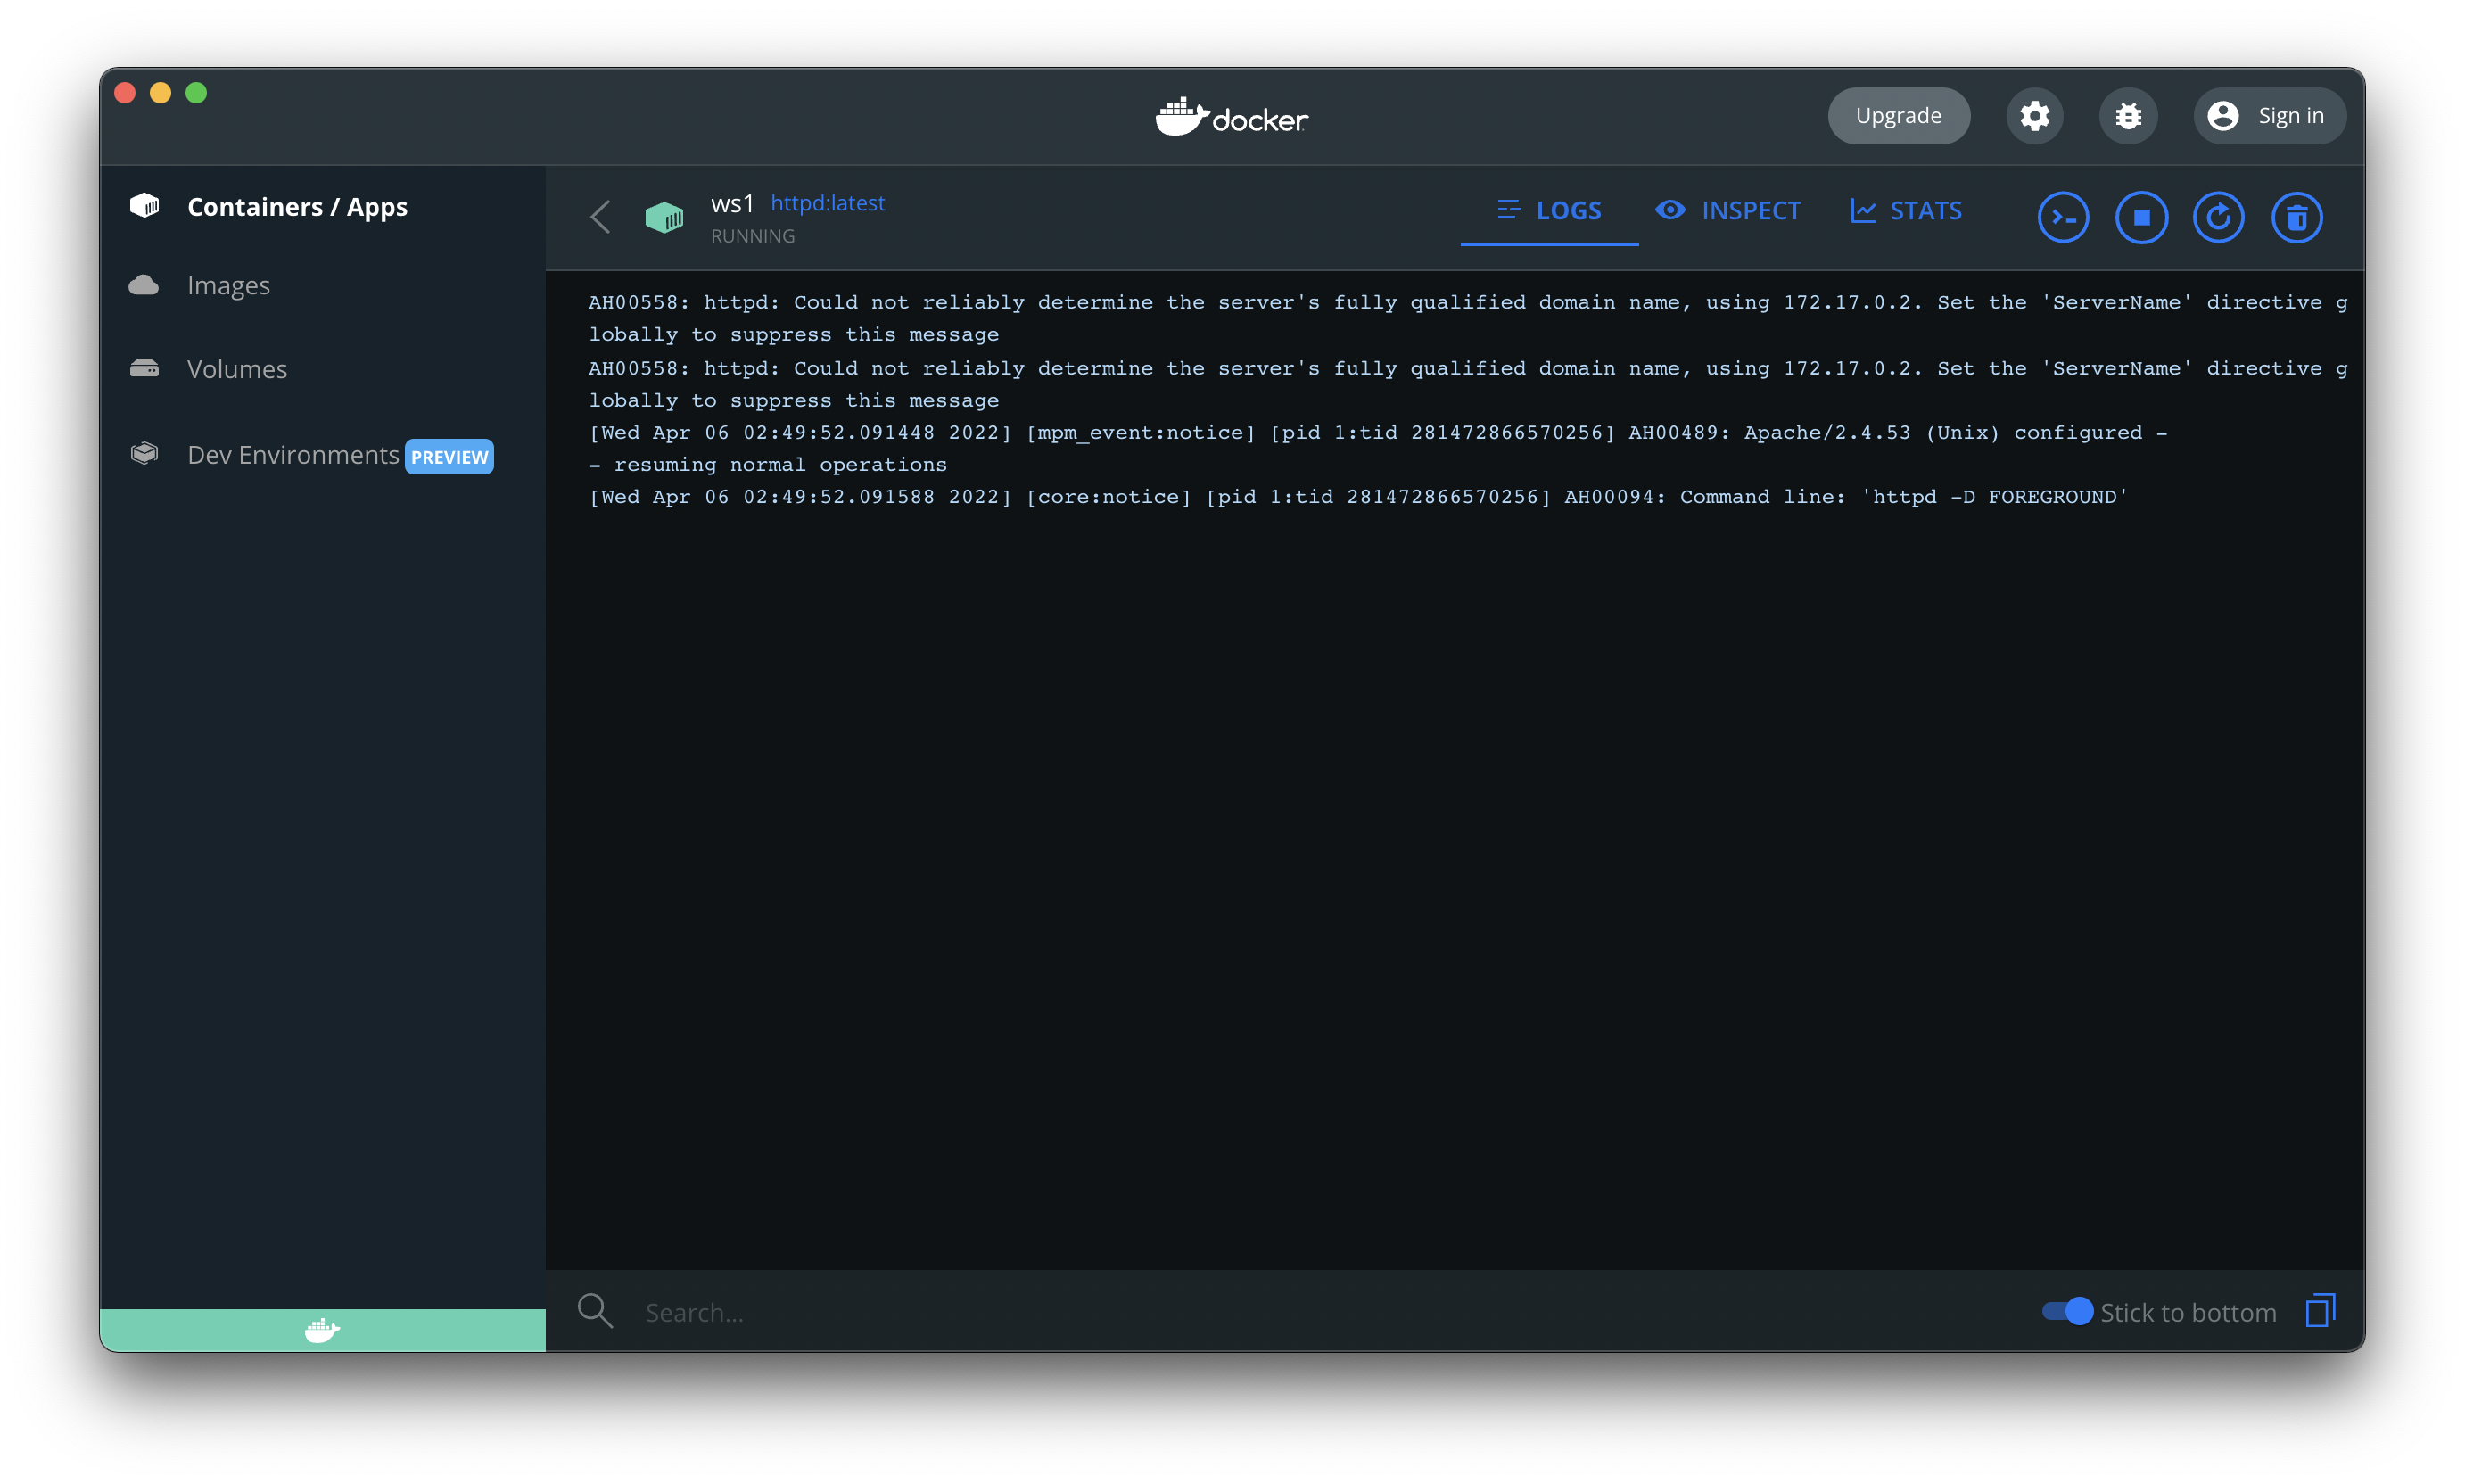
Task: Restart the ws1 container
Action: click(x=2218, y=217)
